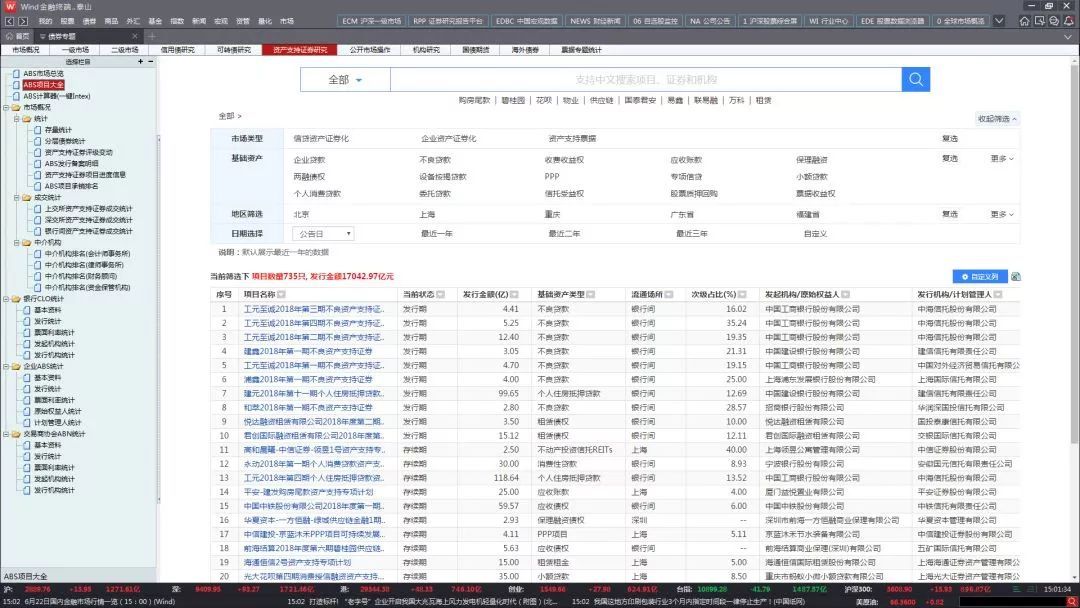Click the Wind logo icon in title bar
The image size is (1080, 608).
point(10,6)
